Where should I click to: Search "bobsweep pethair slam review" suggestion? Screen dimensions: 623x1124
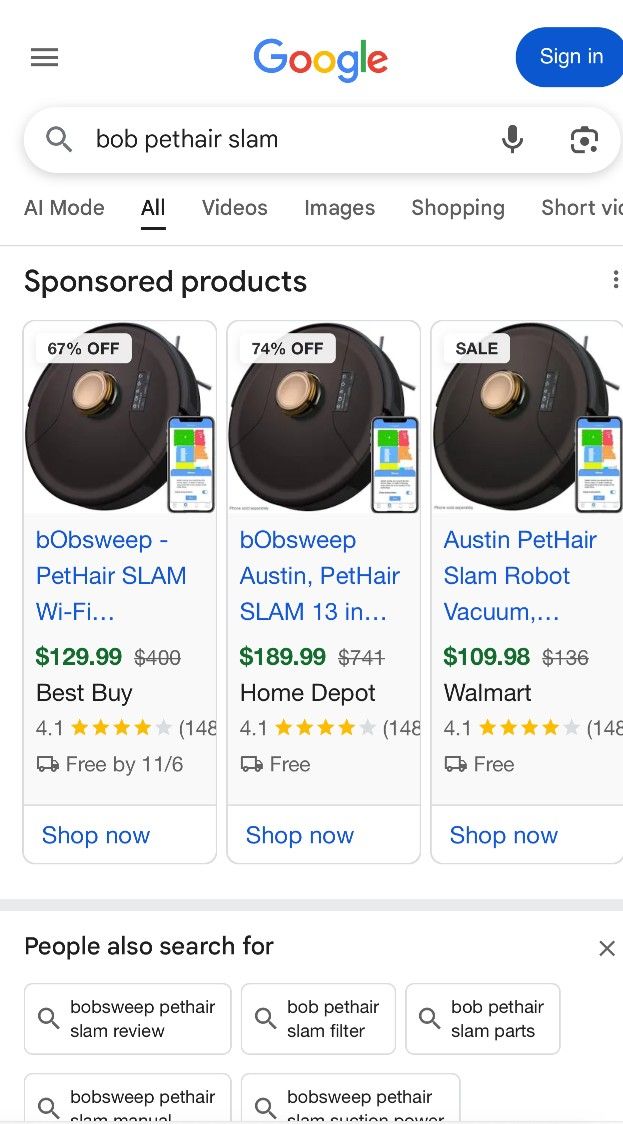[128, 1018]
